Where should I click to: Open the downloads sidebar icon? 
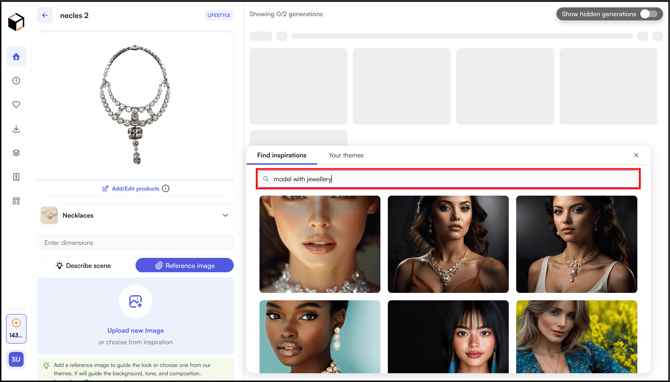(x=16, y=129)
